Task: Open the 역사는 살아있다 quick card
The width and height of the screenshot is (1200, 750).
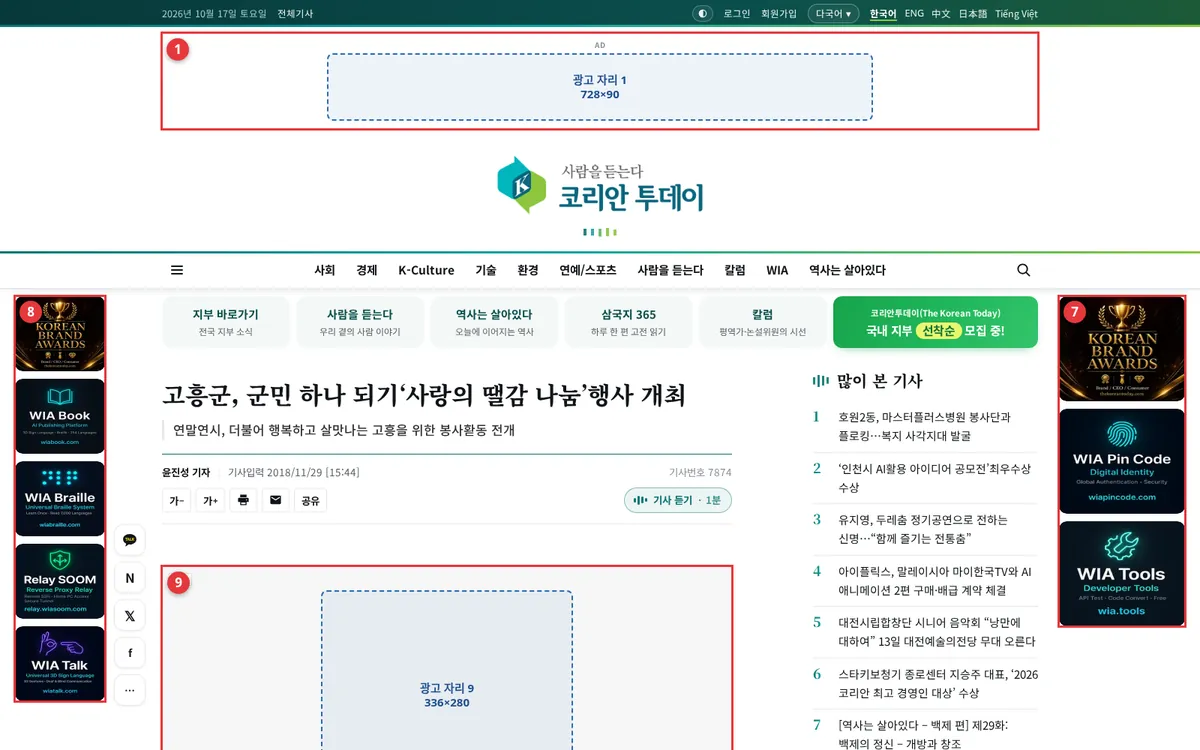Action: pos(494,322)
